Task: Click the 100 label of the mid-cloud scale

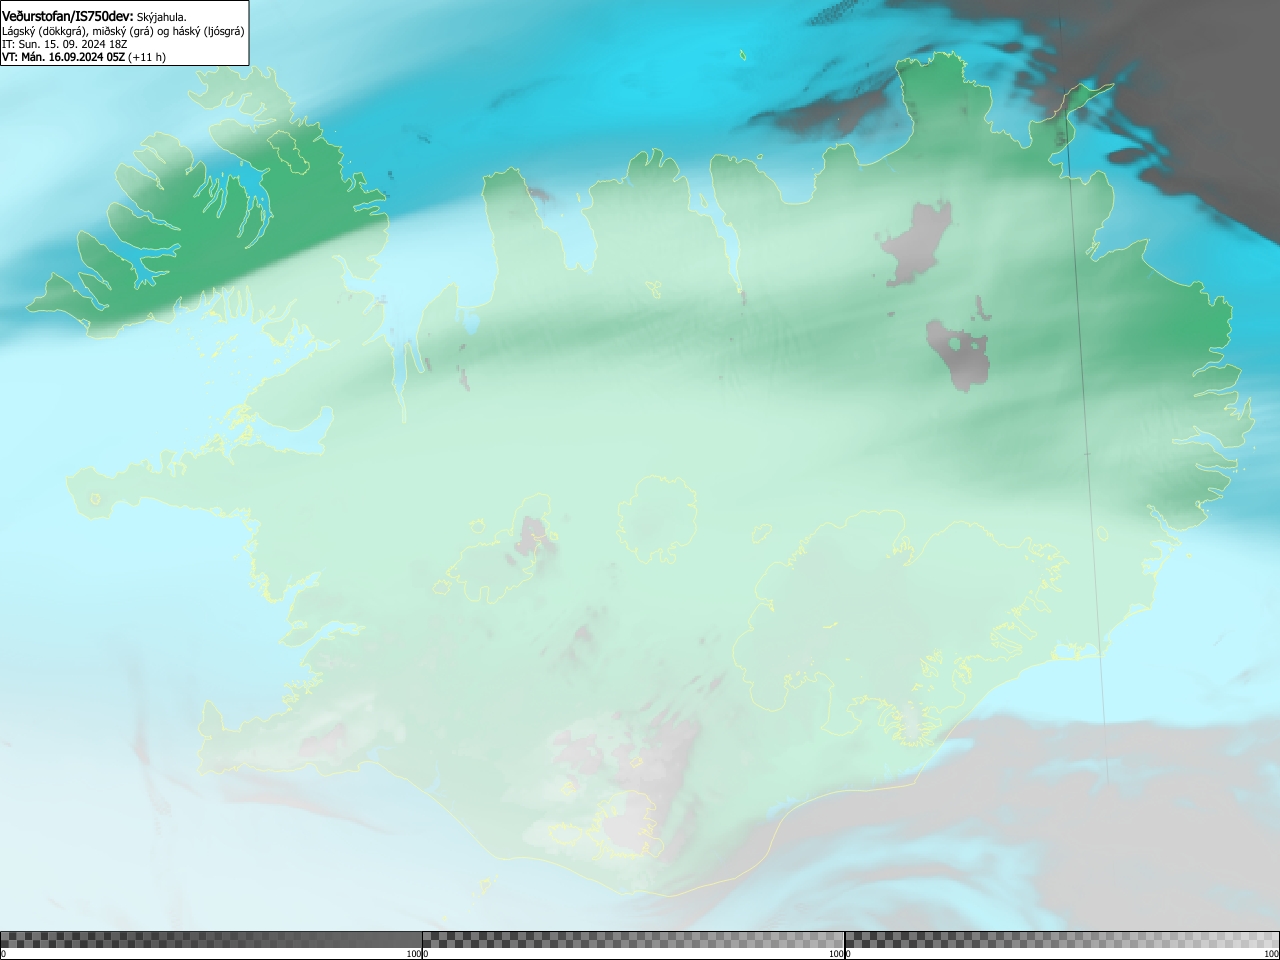Action: tap(836, 954)
